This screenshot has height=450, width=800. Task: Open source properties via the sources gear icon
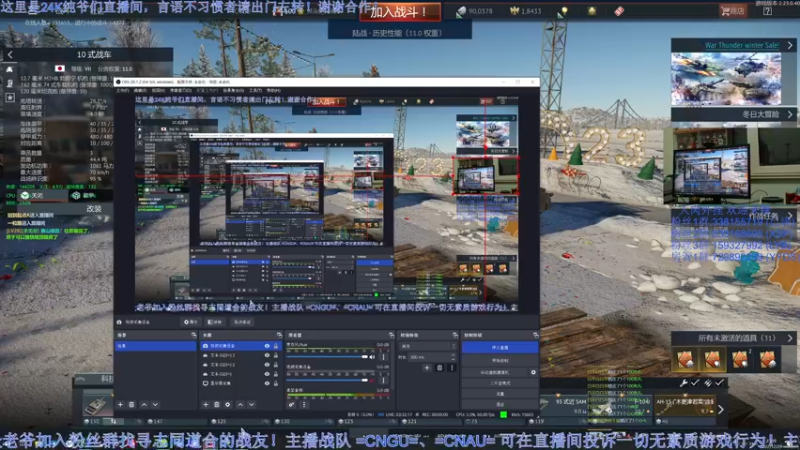click(x=228, y=405)
